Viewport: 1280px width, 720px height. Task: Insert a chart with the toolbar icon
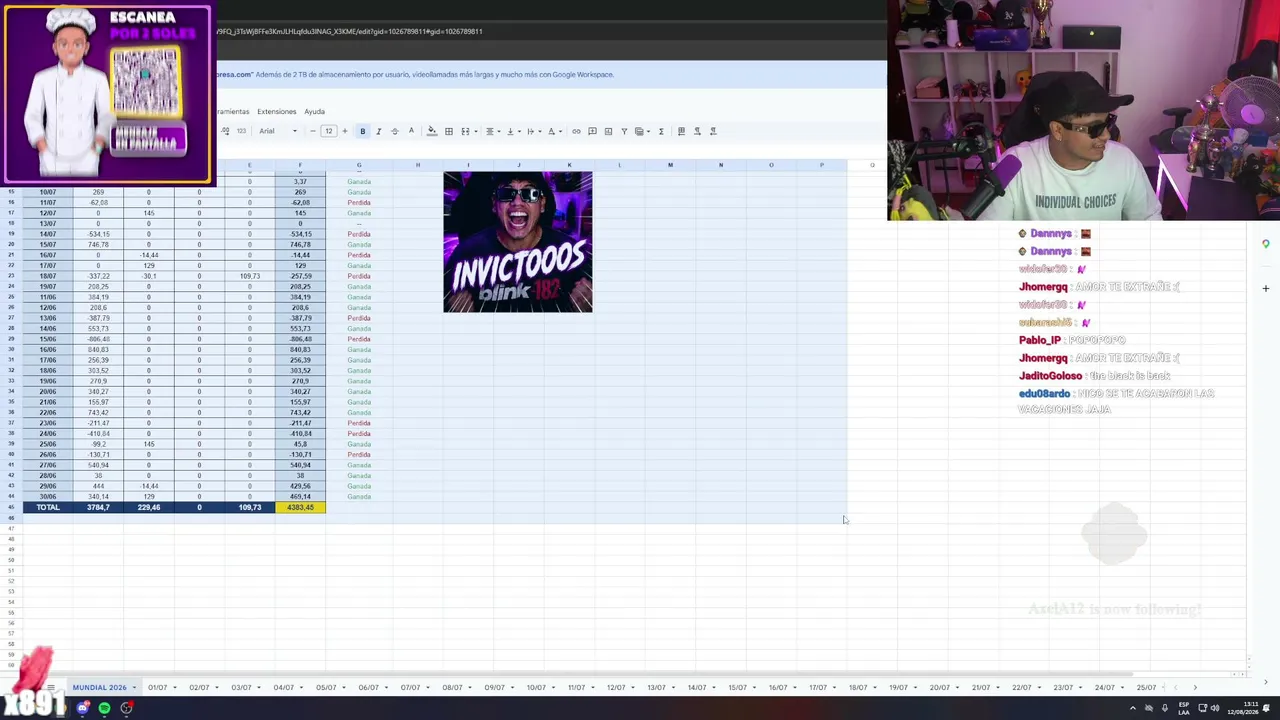coord(608,131)
